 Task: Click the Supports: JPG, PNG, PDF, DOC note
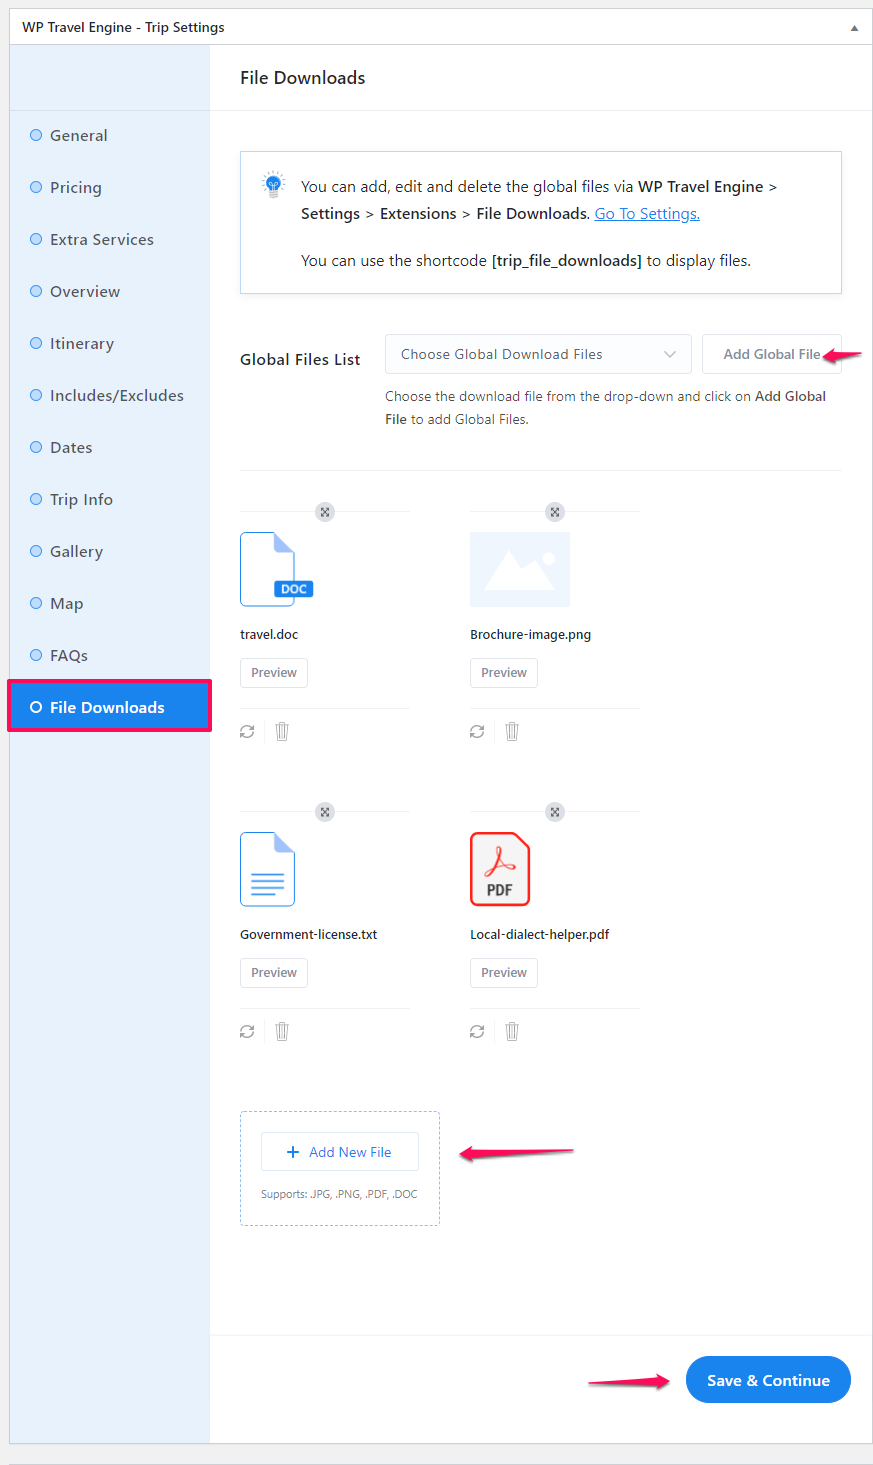tap(339, 1194)
